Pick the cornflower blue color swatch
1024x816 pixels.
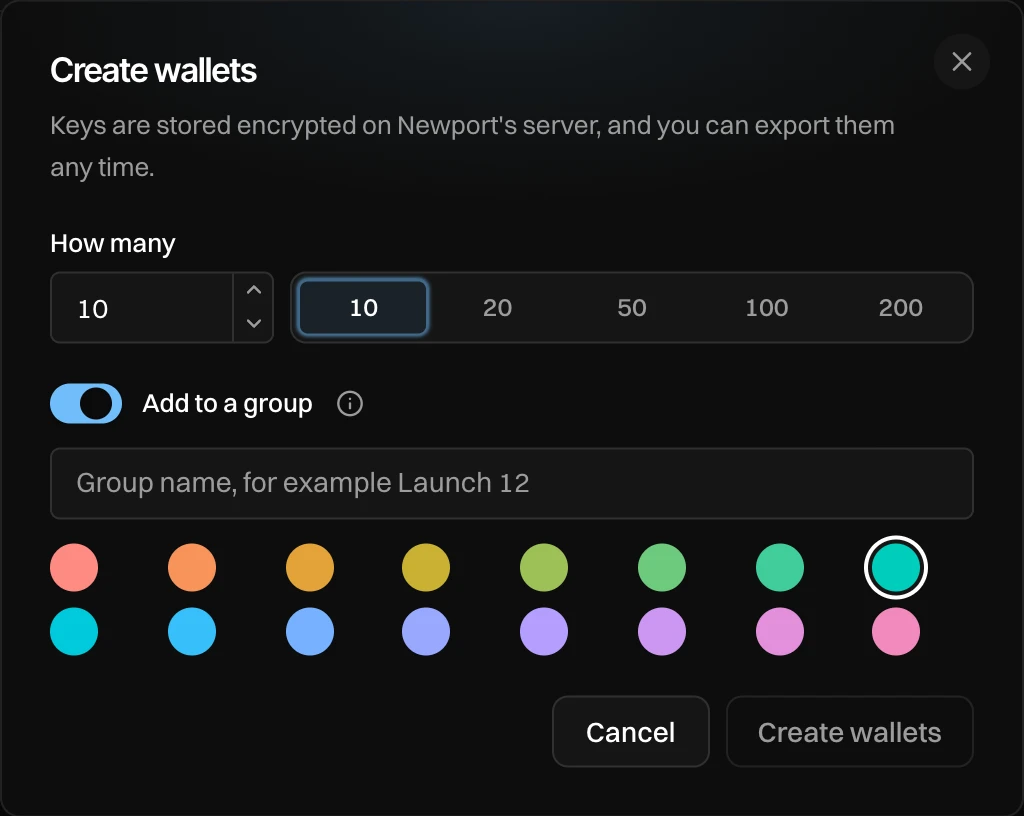click(310, 631)
